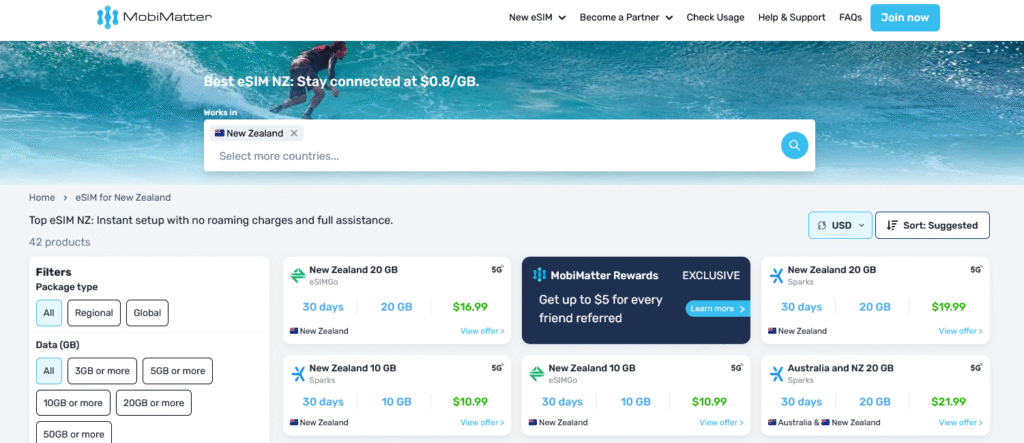This screenshot has width=1024, height=443.
Task: Open the Sort: Suggested dropdown
Action: coord(932,226)
